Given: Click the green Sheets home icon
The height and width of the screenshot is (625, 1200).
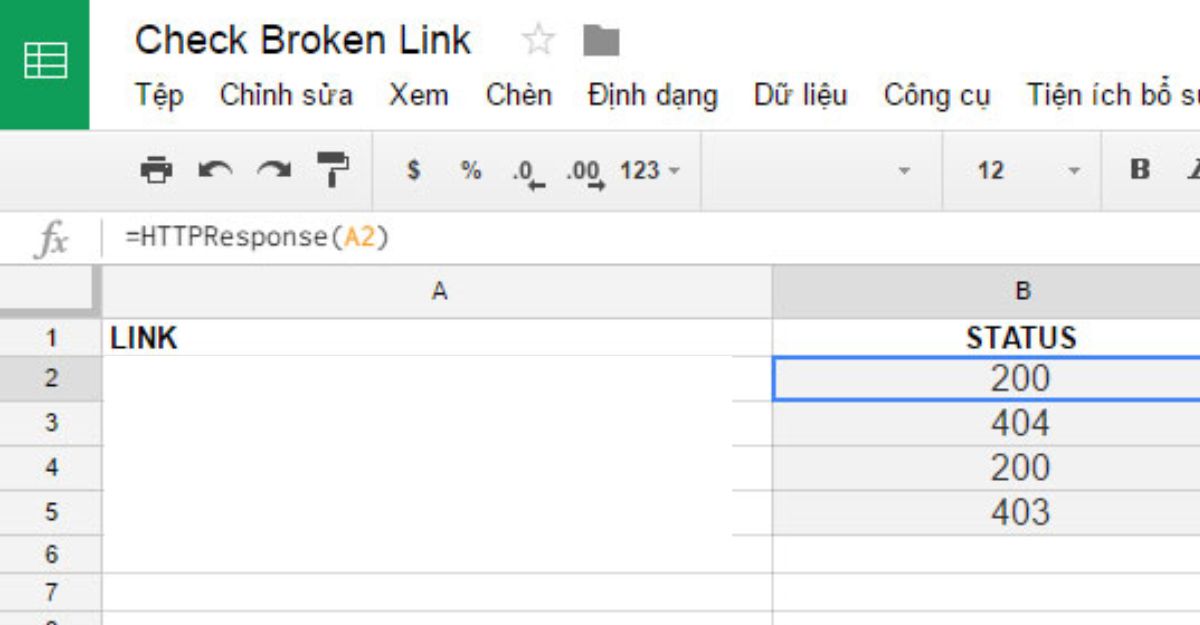Looking at the screenshot, I should (44, 64).
